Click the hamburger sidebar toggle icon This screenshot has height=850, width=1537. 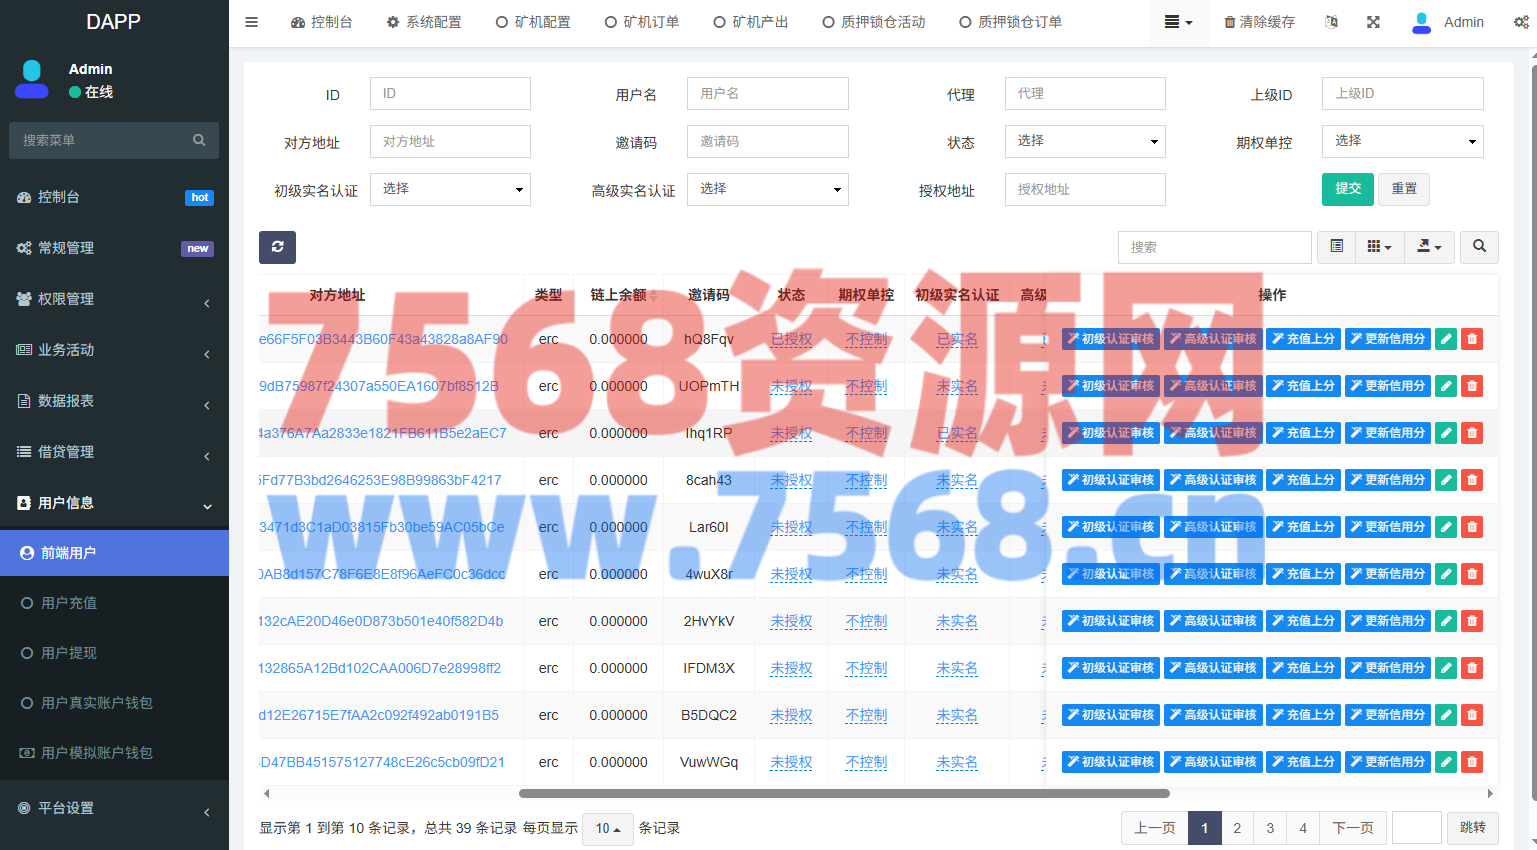(252, 22)
